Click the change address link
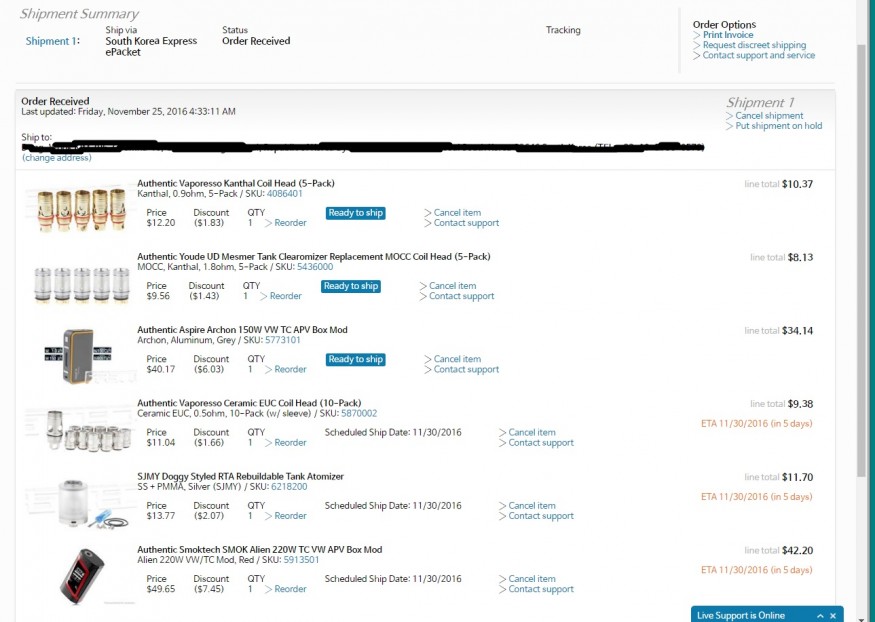The height and width of the screenshot is (622, 875). click(57, 158)
